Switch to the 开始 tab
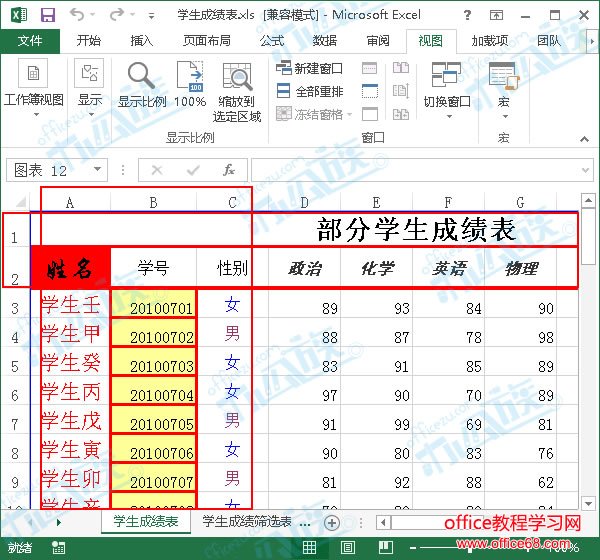The height and width of the screenshot is (560, 600). tap(88, 41)
